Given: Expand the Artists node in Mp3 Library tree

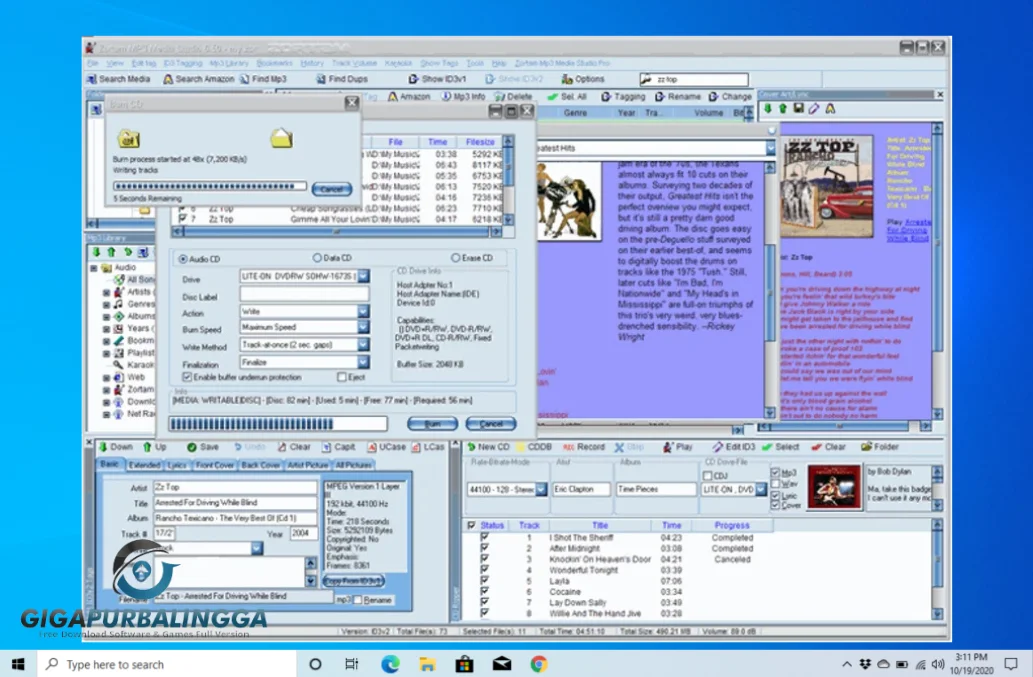Looking at the screenshot, I should 106,292.
